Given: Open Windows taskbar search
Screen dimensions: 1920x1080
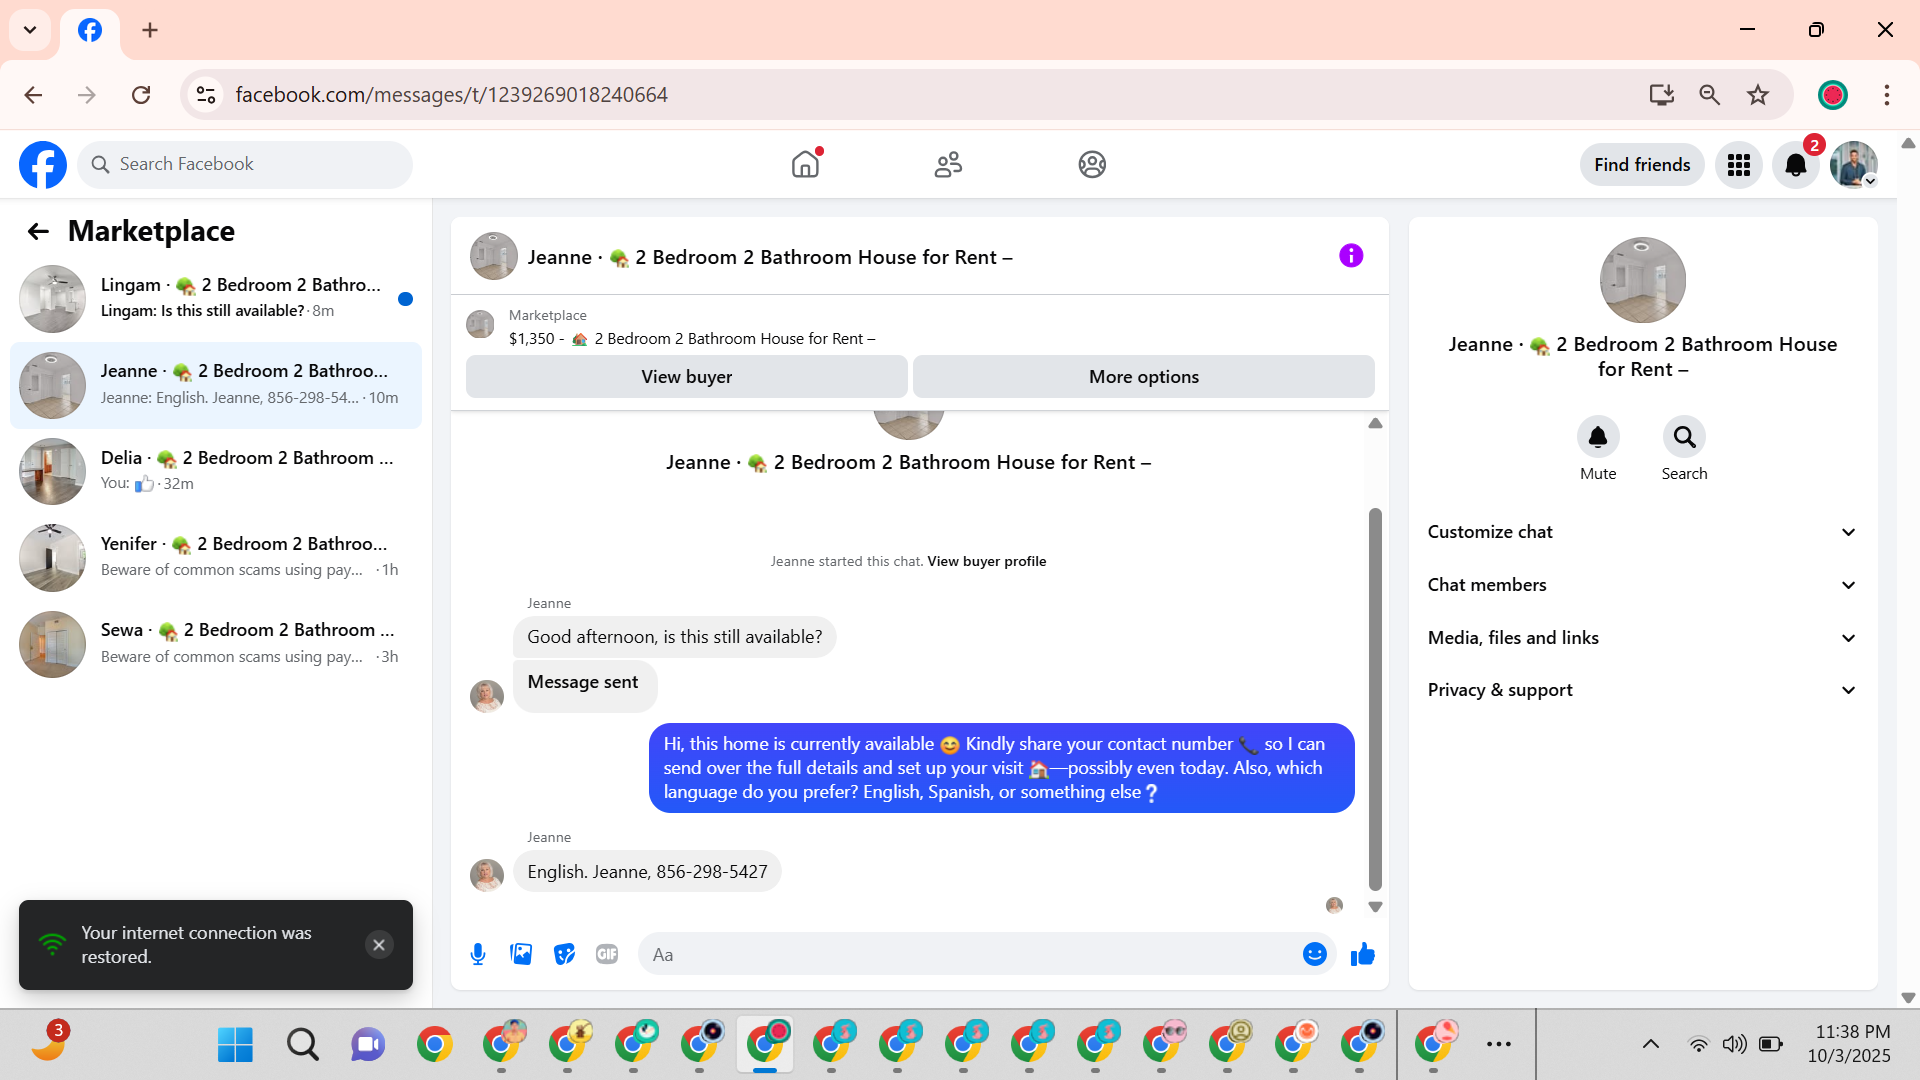Looking at the screenshot, I should 302,1045.
